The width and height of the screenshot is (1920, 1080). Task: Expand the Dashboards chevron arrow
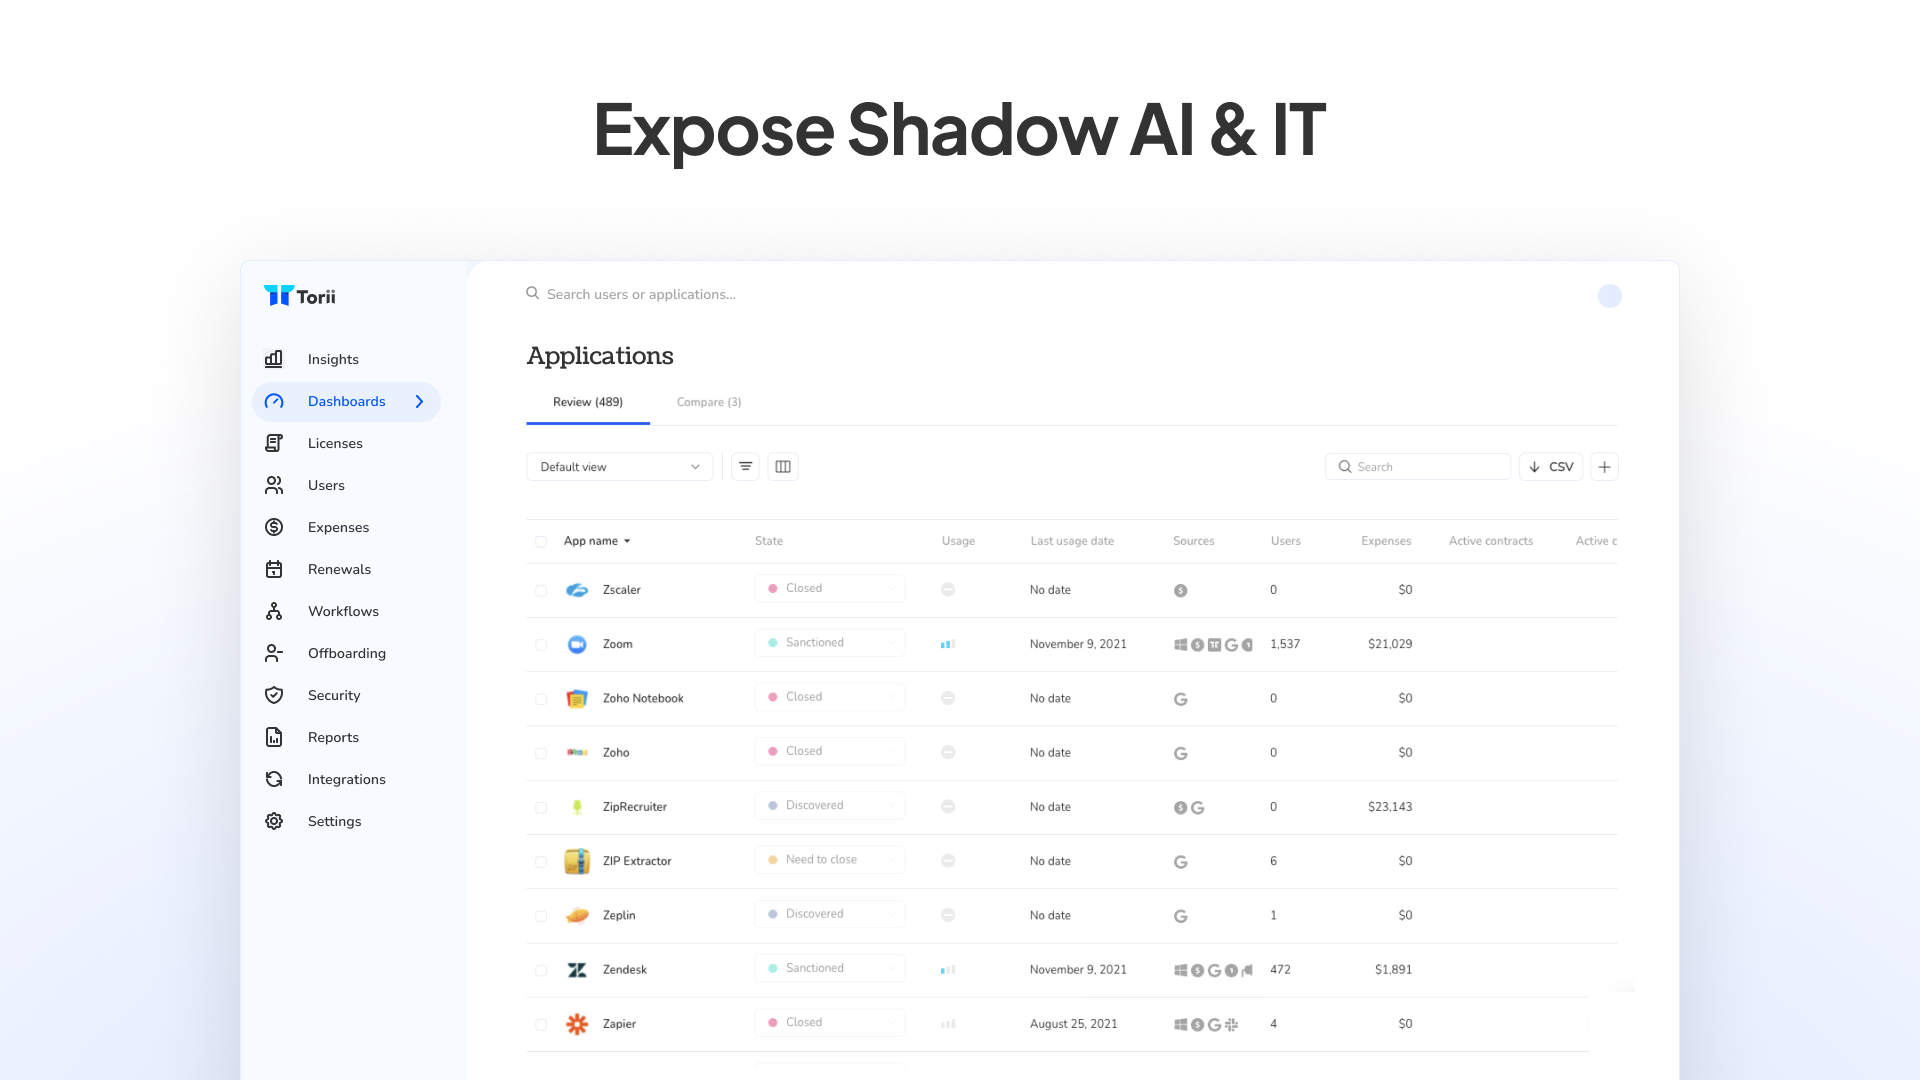click(x=420, y=402)
